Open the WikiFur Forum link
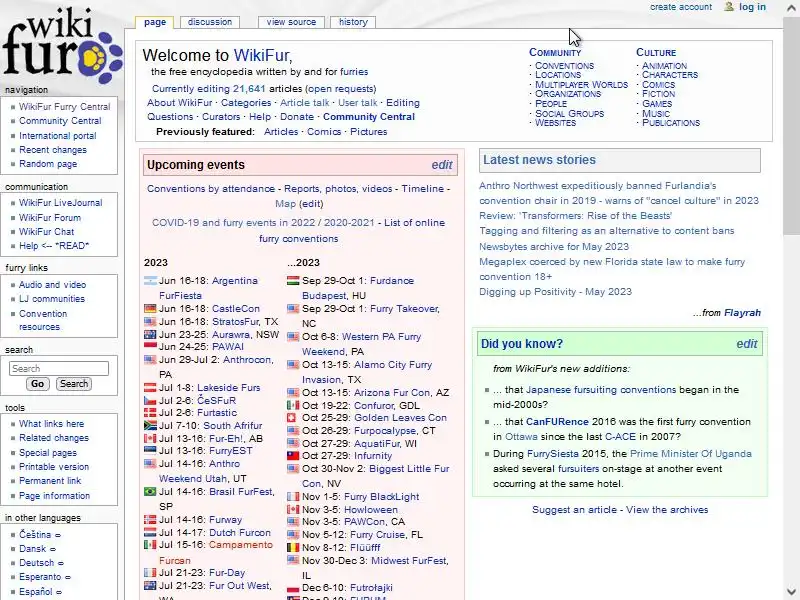 click(x=50, y=218)
